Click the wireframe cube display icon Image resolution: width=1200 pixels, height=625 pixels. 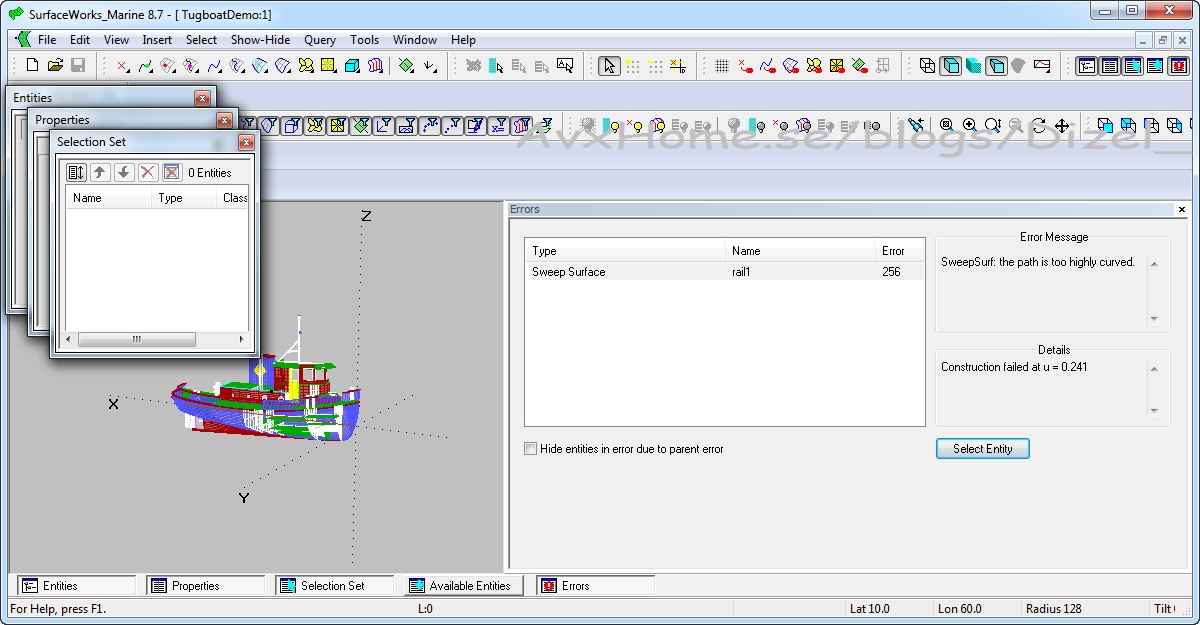(x=927, y=66)
